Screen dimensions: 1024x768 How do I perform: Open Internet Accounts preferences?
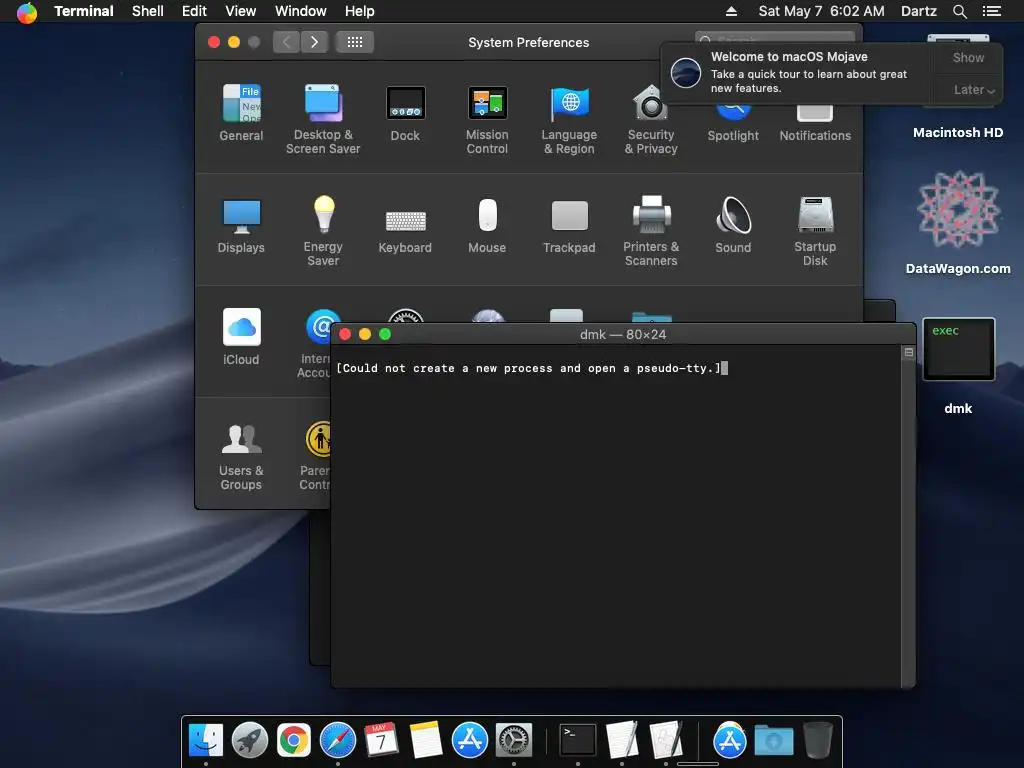pyautogui.click(x=315, y=344)
